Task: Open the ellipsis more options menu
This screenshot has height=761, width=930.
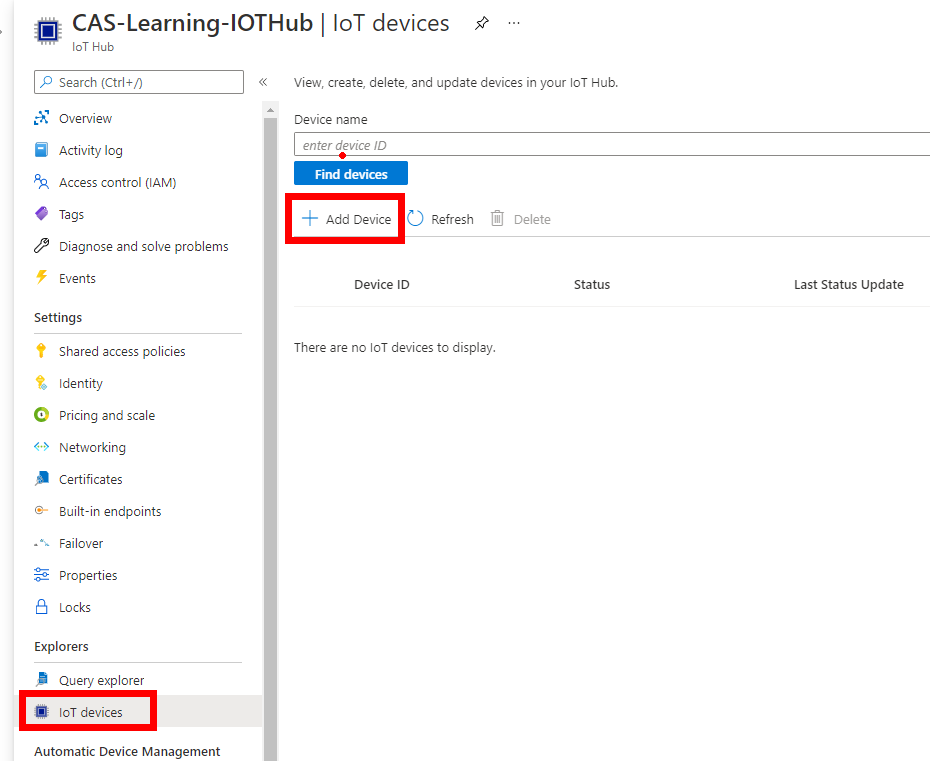Action: point(514,23)
